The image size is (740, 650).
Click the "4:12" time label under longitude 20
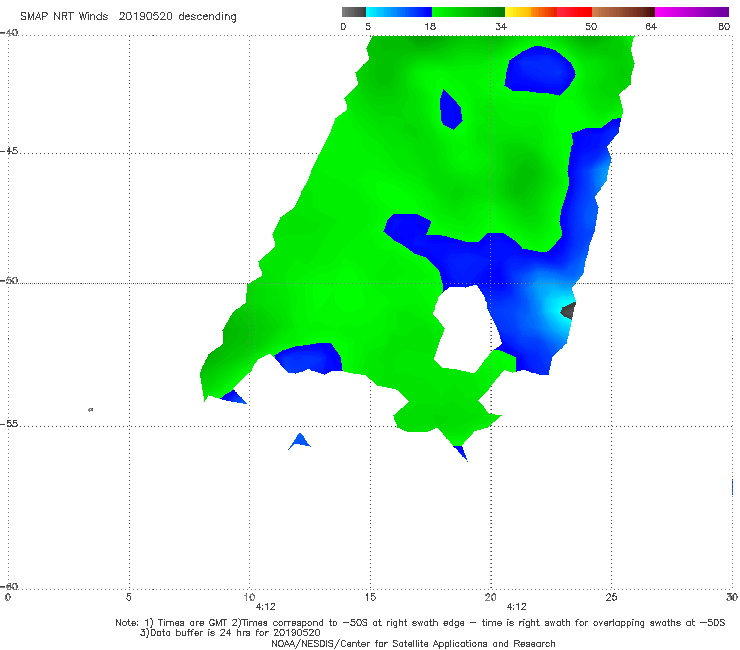coord(516,607)
